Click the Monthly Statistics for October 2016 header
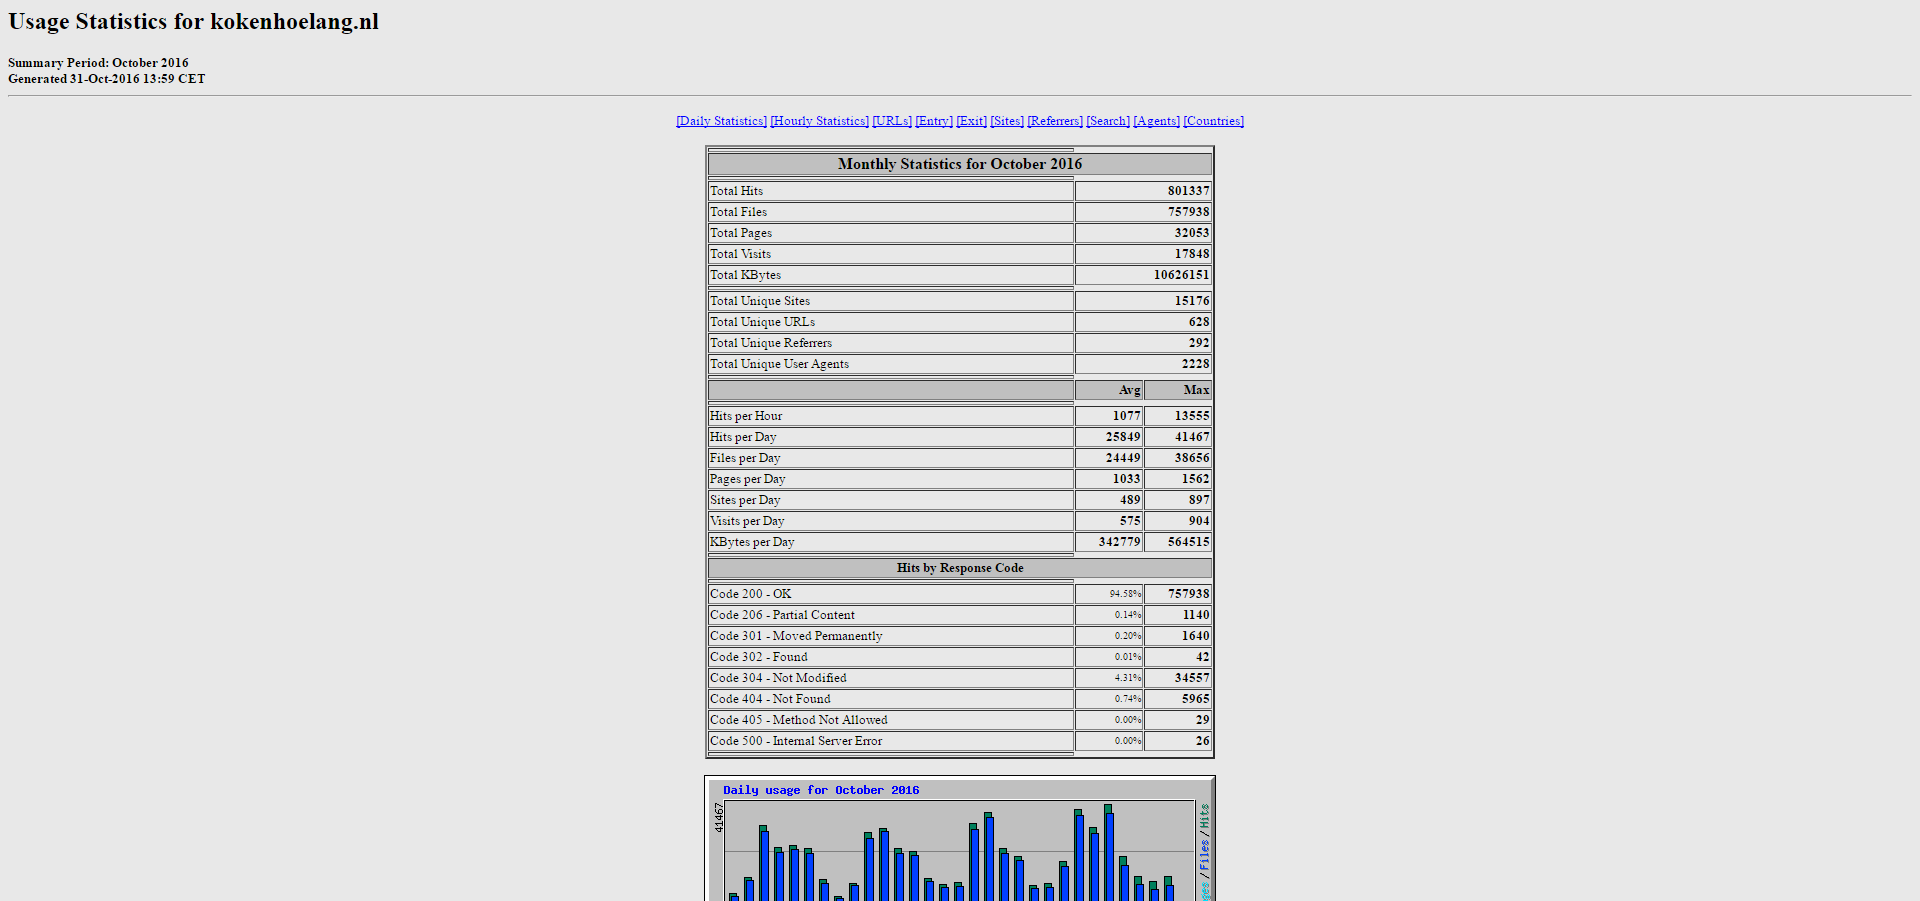Viewport: 1920px width, 901px height. point(960,164)
